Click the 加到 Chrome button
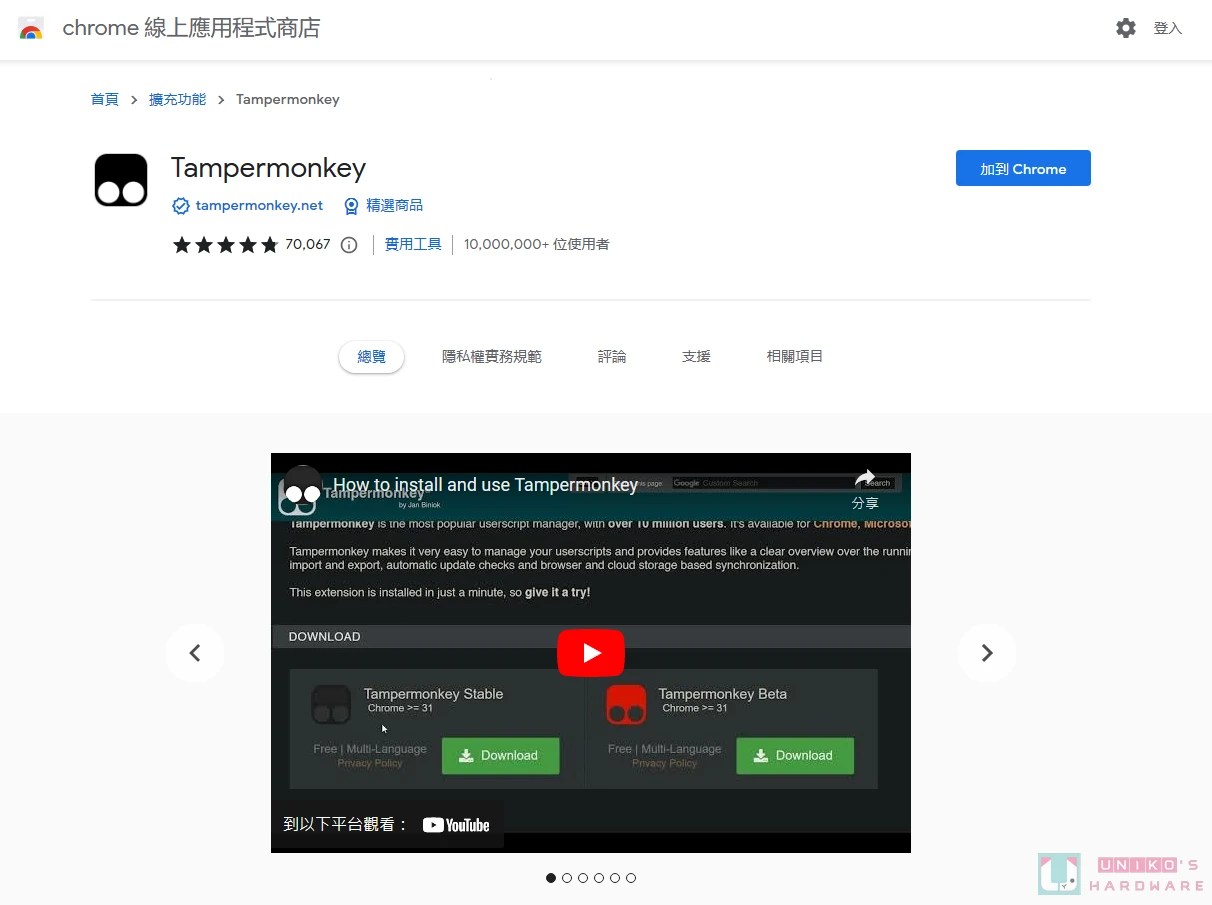Screen dimensions: 1212x905 pos(1023,169)
